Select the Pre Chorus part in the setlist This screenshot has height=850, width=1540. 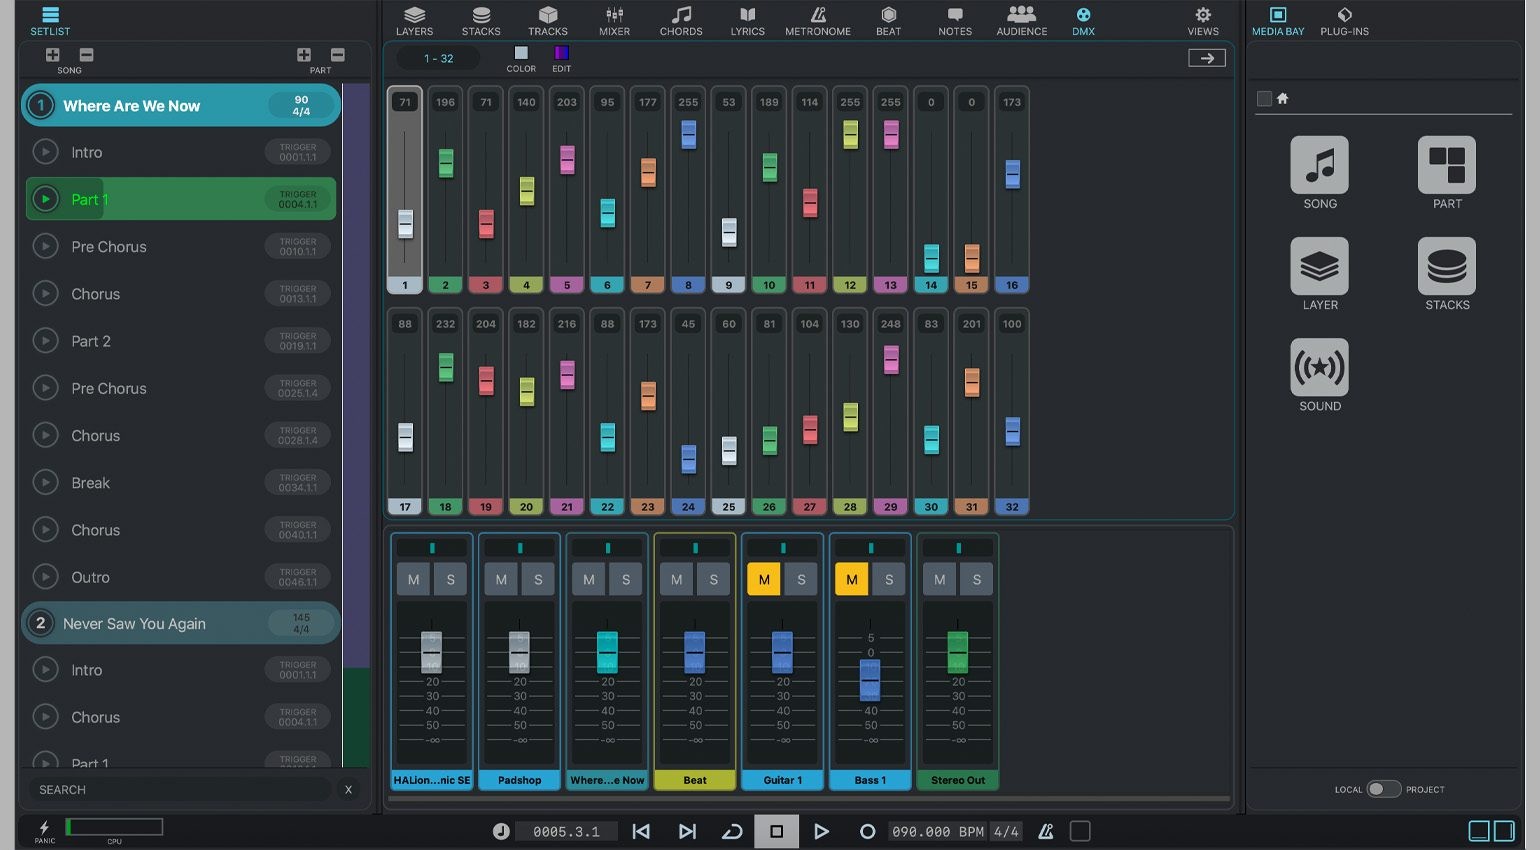108,246
